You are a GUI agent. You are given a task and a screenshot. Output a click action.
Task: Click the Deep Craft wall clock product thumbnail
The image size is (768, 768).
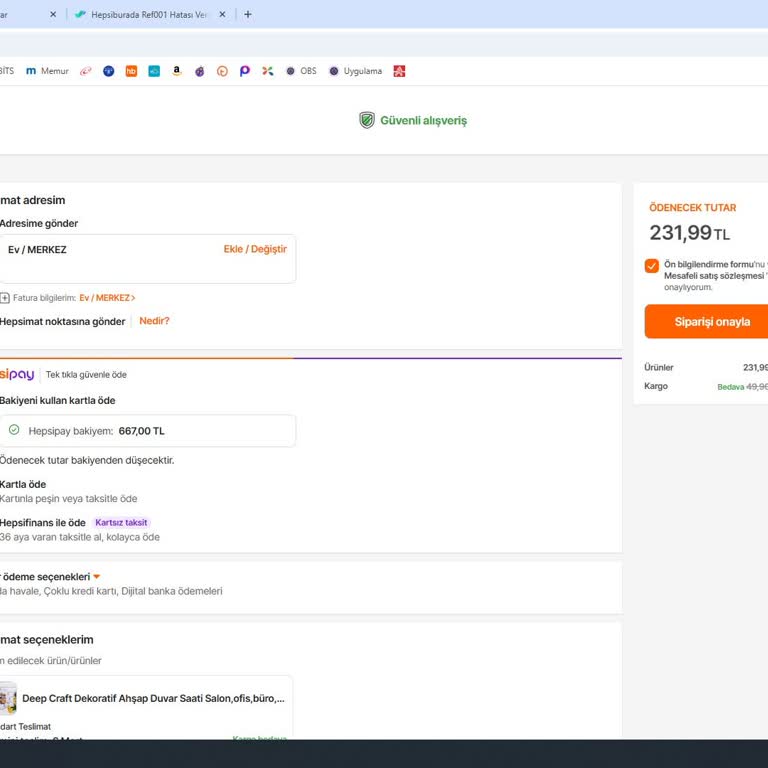8,698
